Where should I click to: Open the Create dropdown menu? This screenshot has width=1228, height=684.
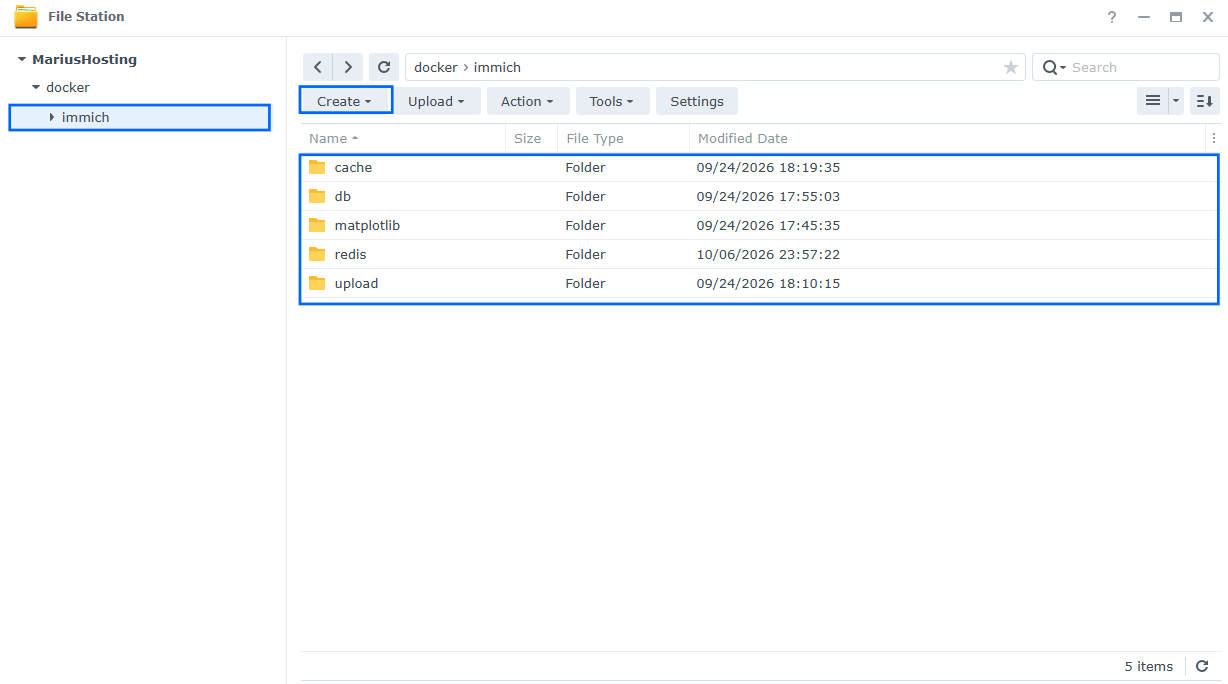click(x=345, y=101)
